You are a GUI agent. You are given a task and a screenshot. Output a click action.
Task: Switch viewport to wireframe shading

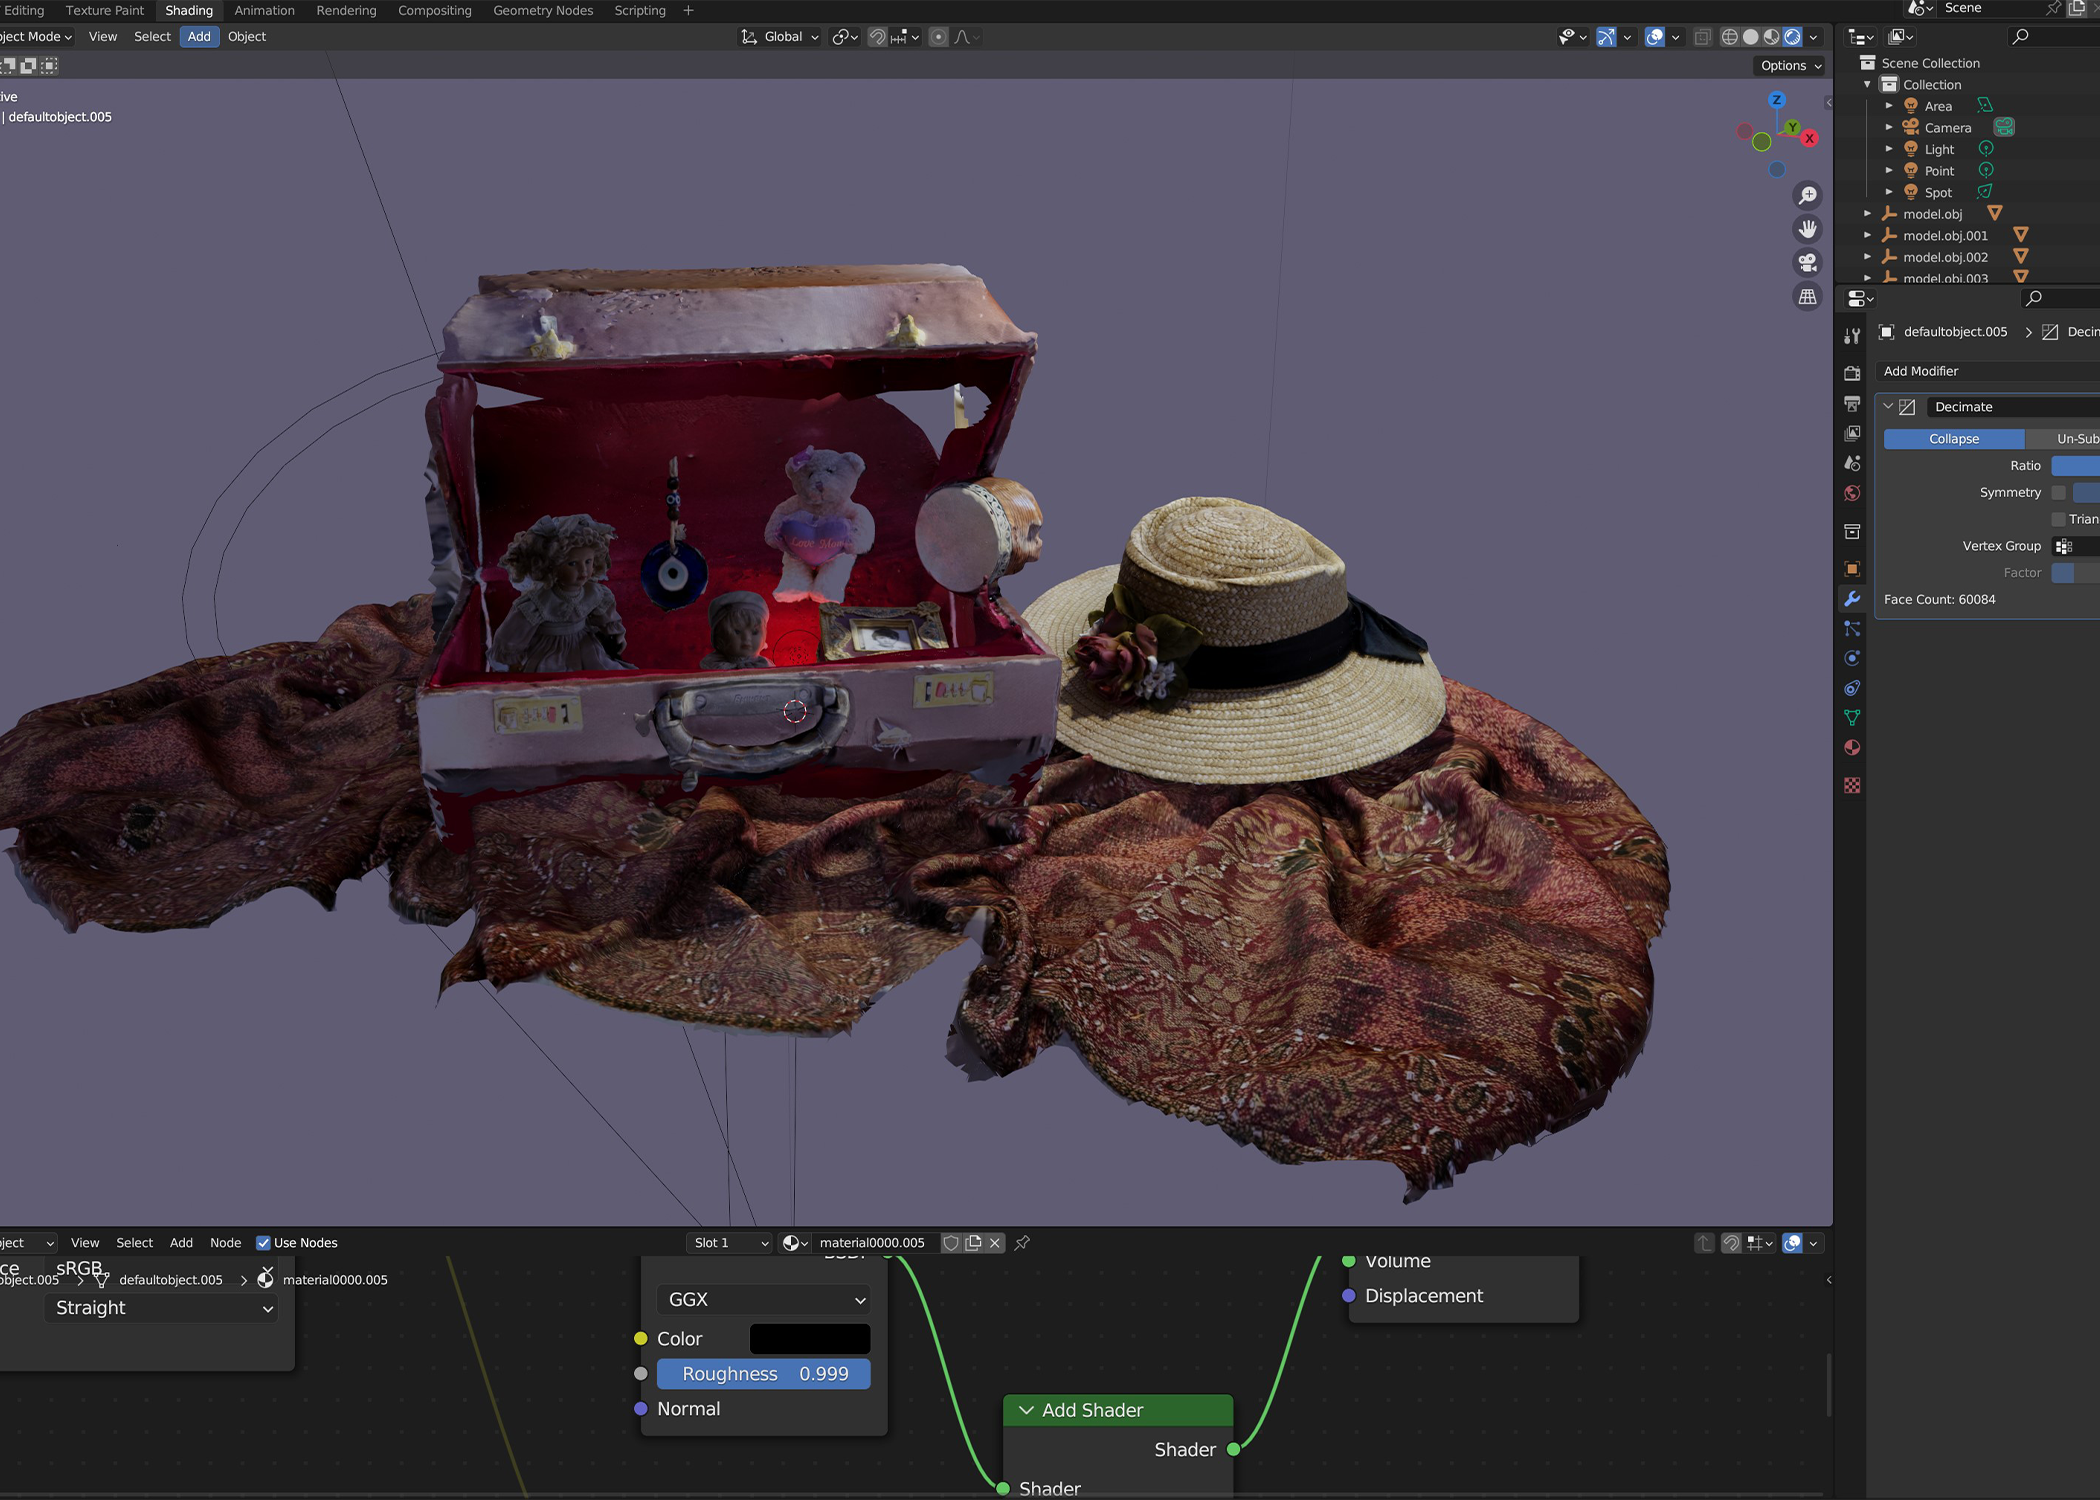(1729, 37)
